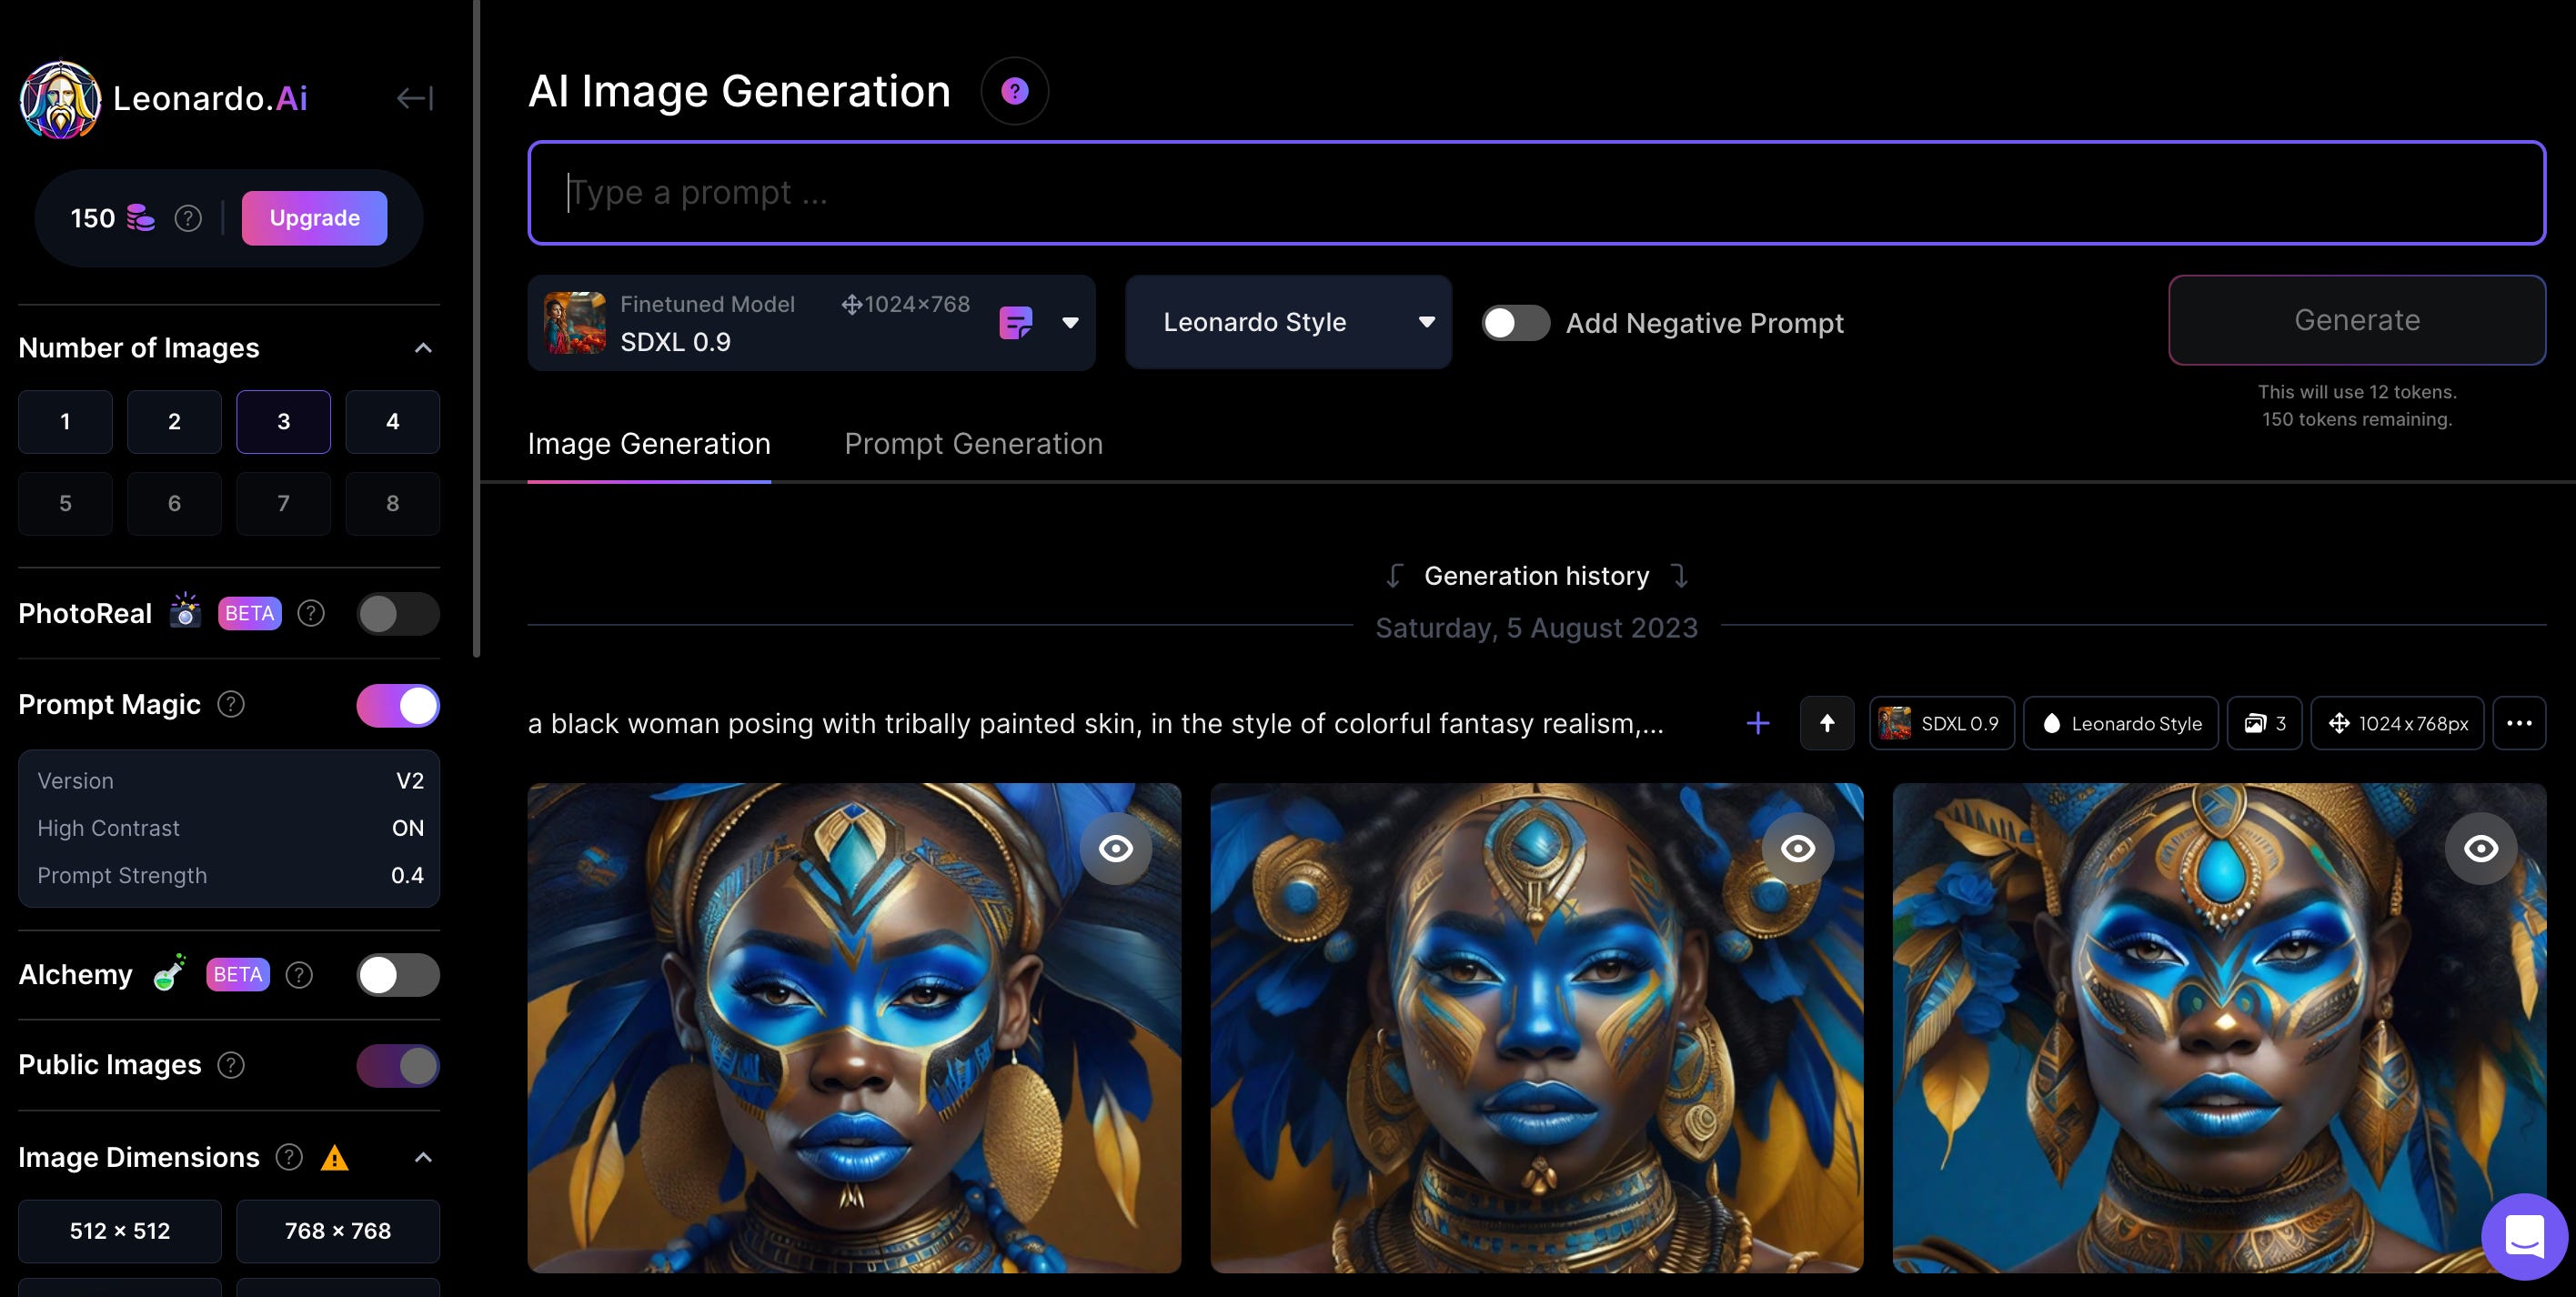Select 4 as the number of images

(x=392, y=422)
